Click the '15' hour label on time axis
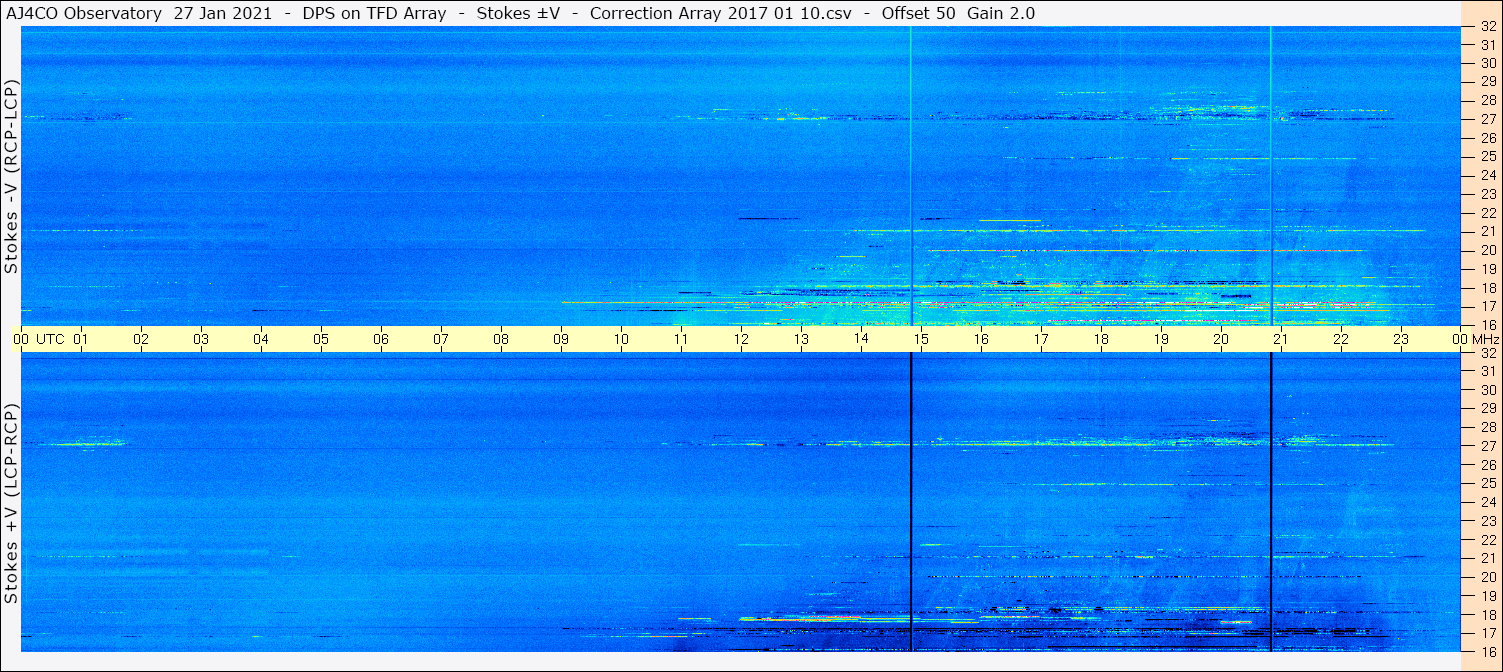 921,339
